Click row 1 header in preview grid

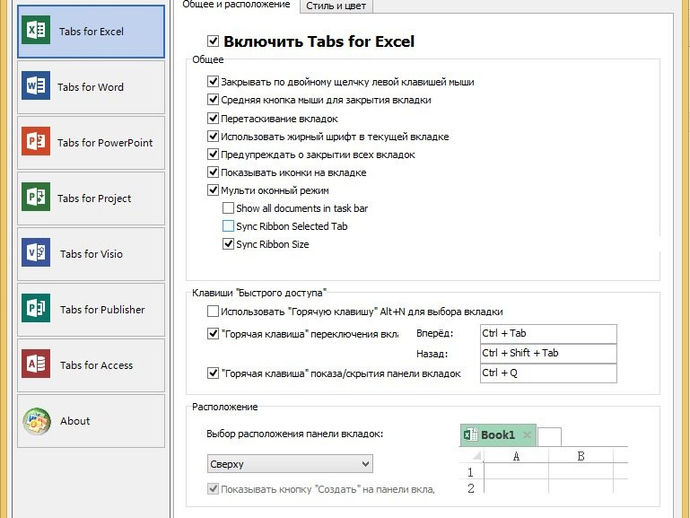click(470, 472)
